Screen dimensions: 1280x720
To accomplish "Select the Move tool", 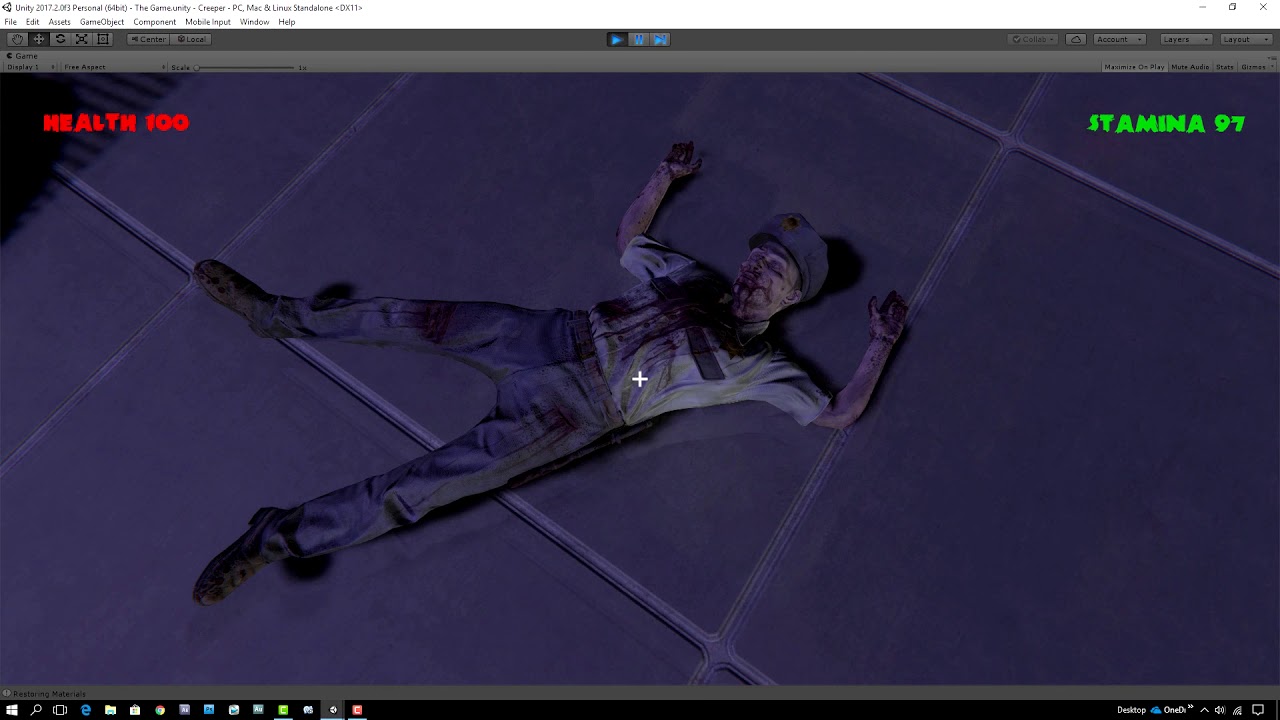I will pos(39,39).
